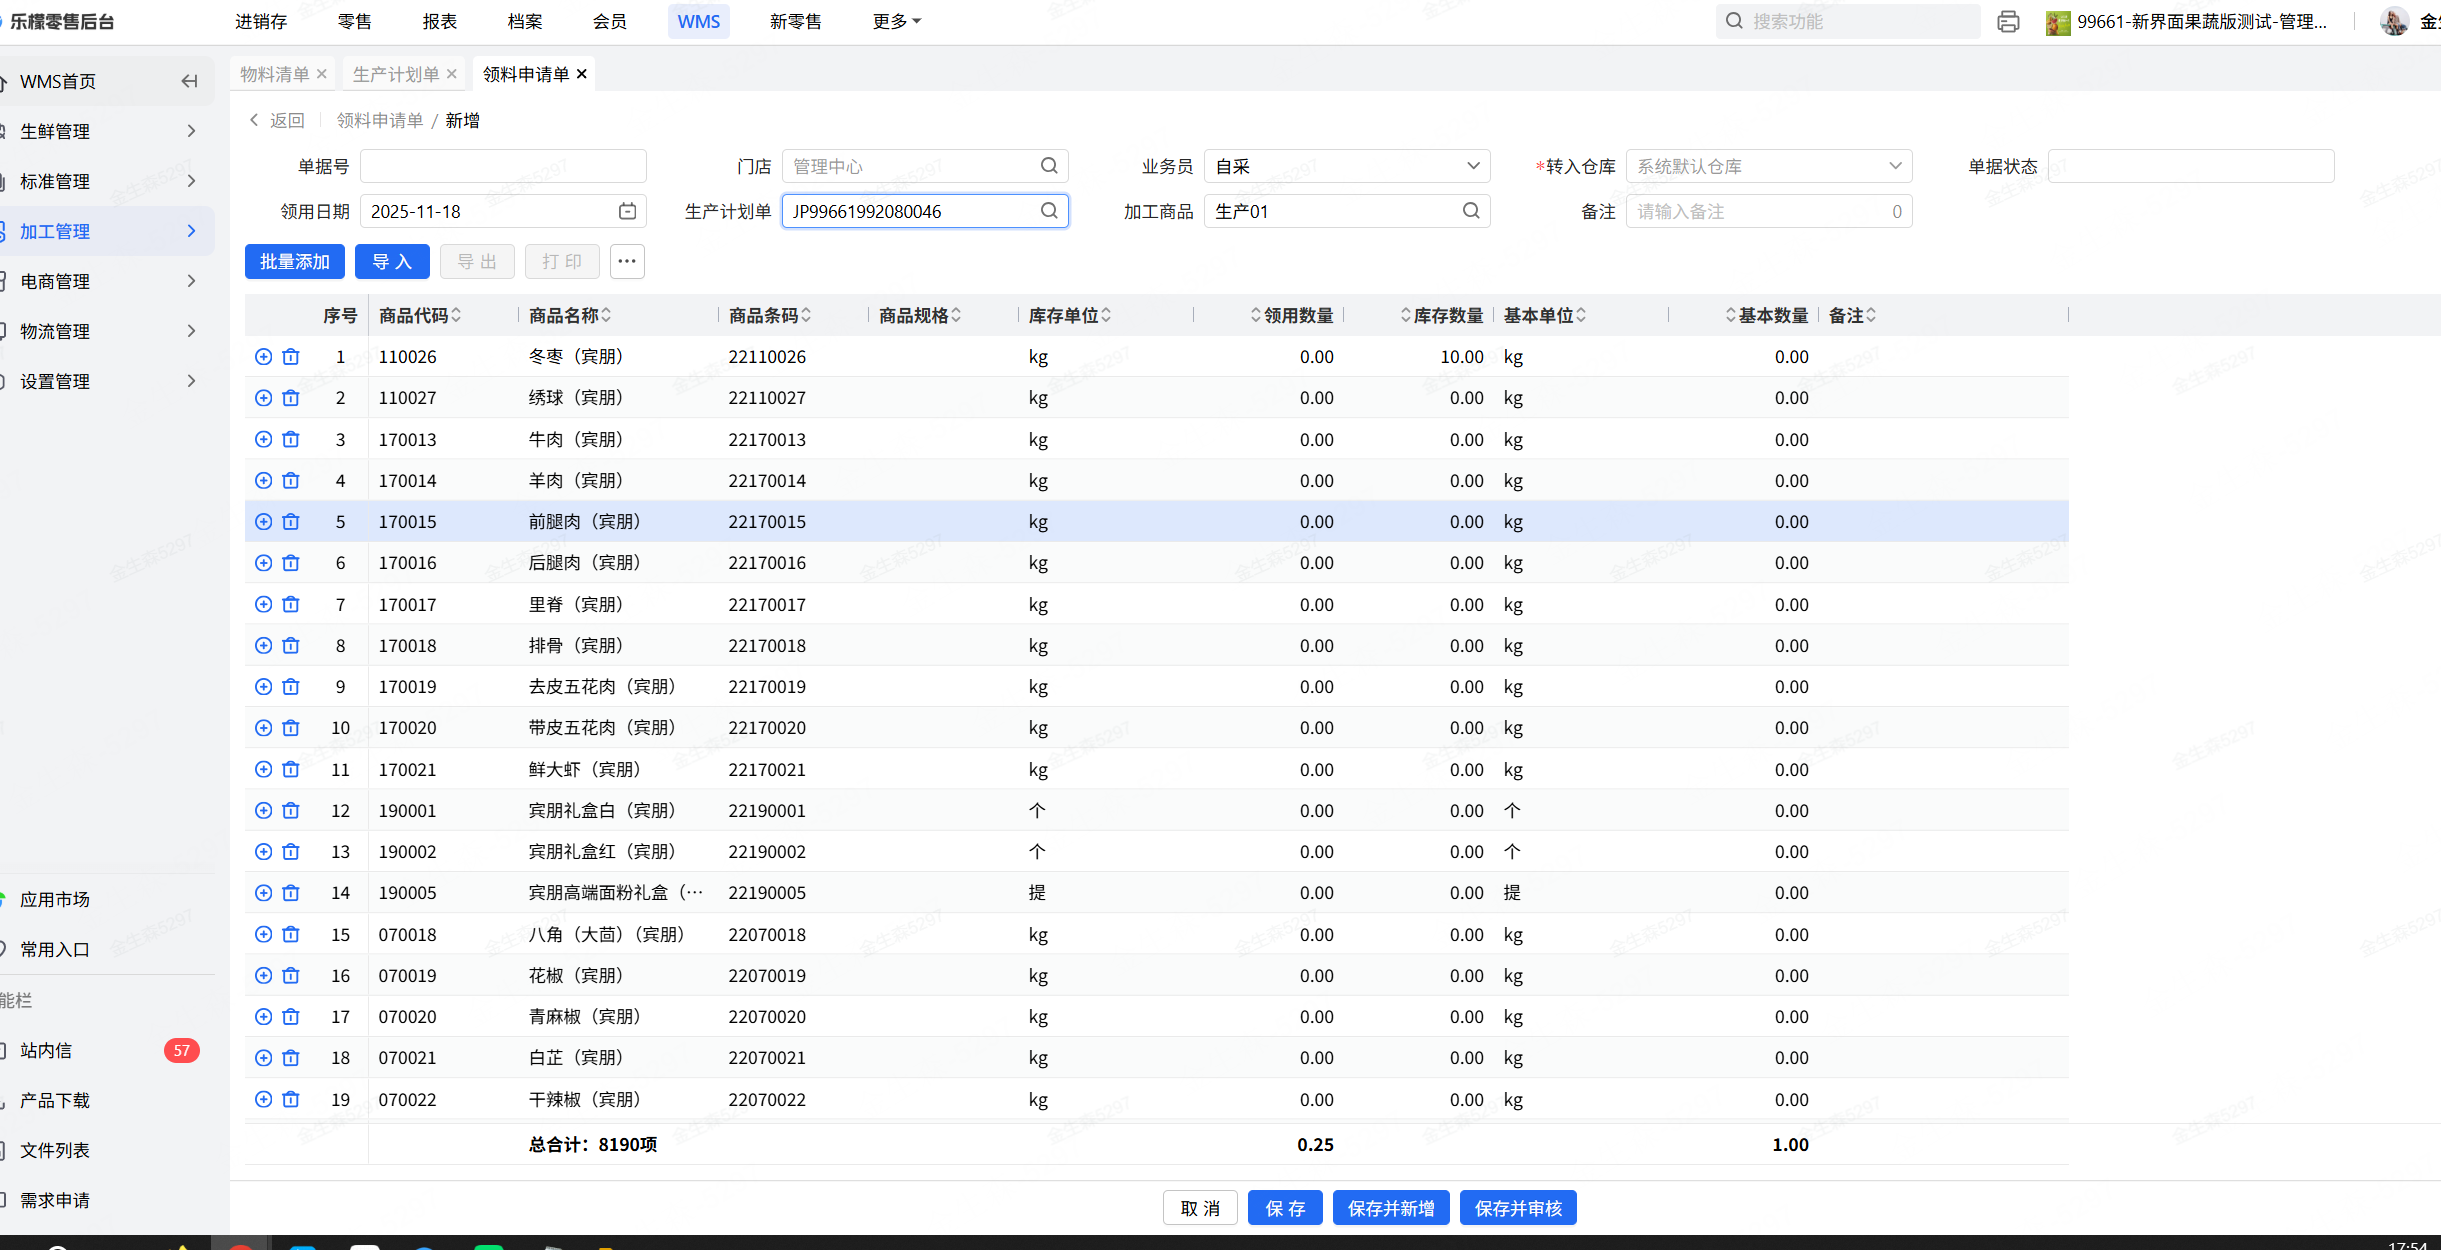Delete row 5 with trash icon
Image resolution: width=2441 pixels, height=1250 pixels.
[x=291, y=522]
